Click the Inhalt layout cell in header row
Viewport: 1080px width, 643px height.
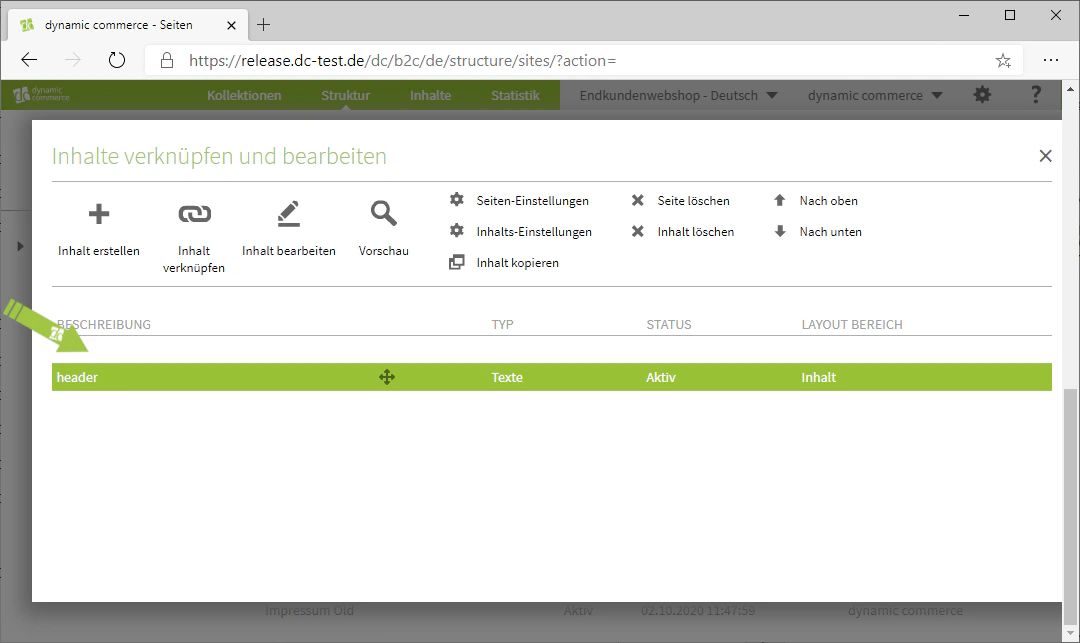click(818, 377)
